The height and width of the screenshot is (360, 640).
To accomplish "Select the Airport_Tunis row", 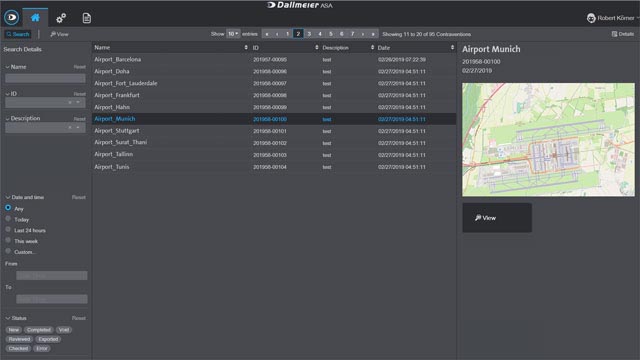I will tap(274, 167).
